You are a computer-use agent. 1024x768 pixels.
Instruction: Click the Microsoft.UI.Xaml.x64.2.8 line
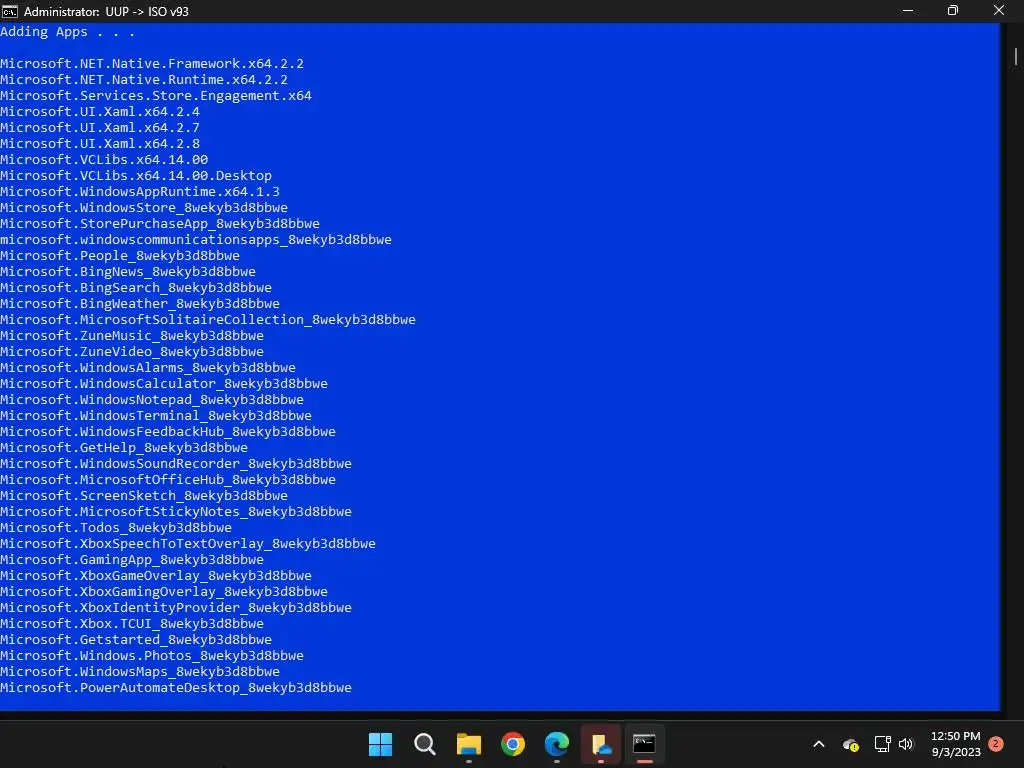[100, 144]
